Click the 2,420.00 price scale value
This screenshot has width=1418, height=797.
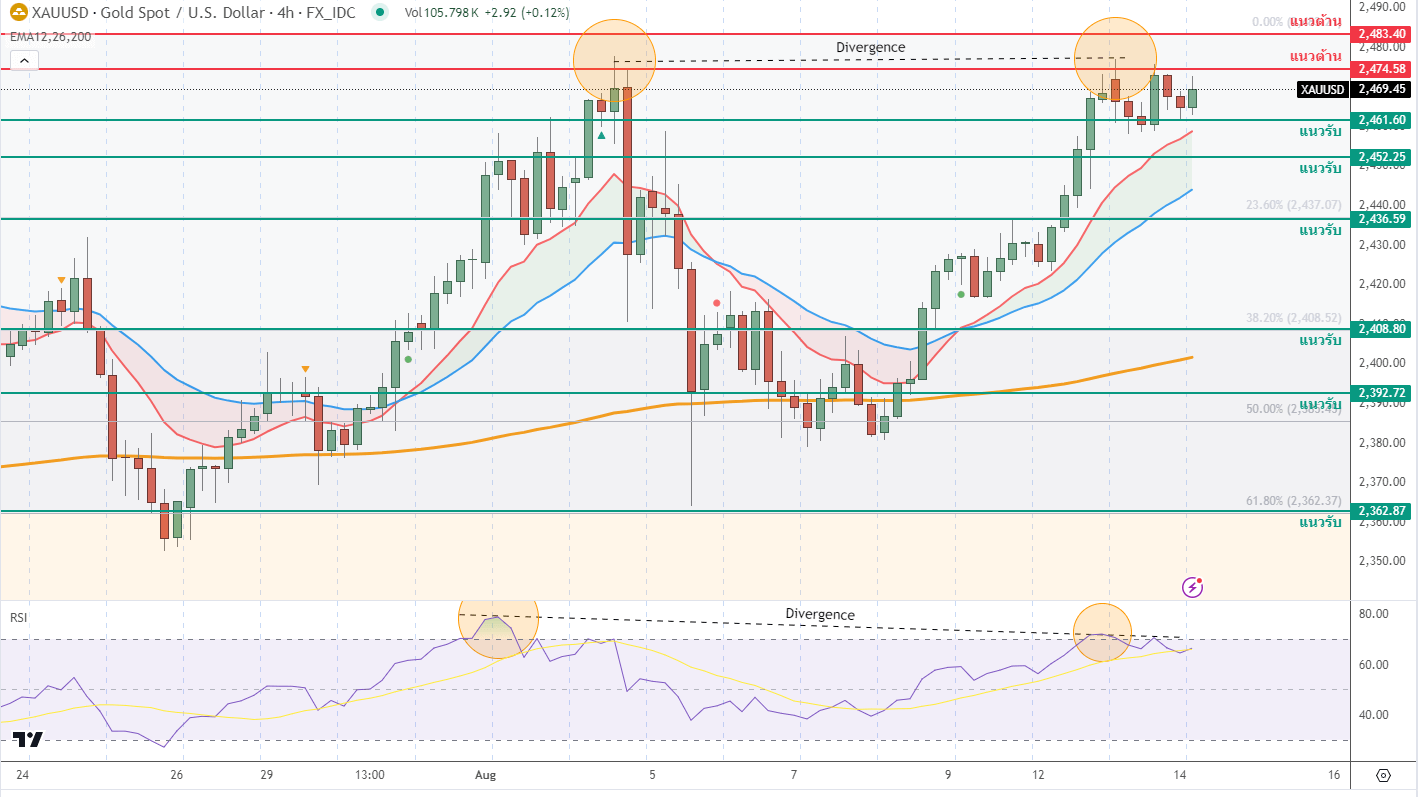[1380, 283]
